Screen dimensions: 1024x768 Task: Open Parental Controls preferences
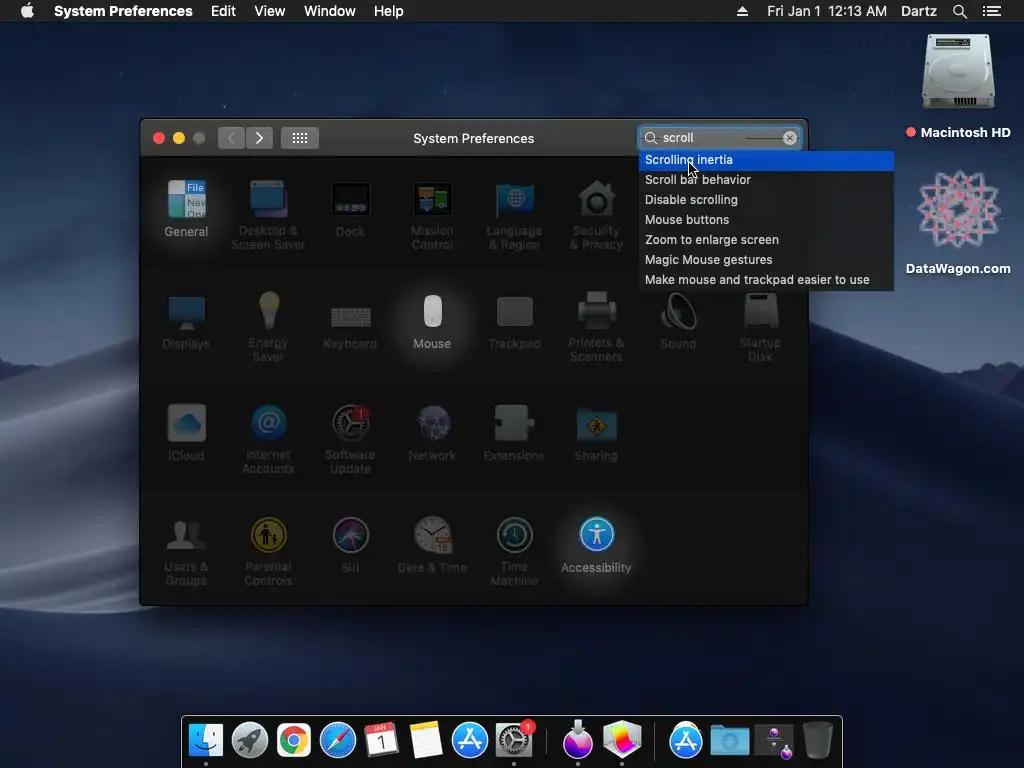coord(268,552)
